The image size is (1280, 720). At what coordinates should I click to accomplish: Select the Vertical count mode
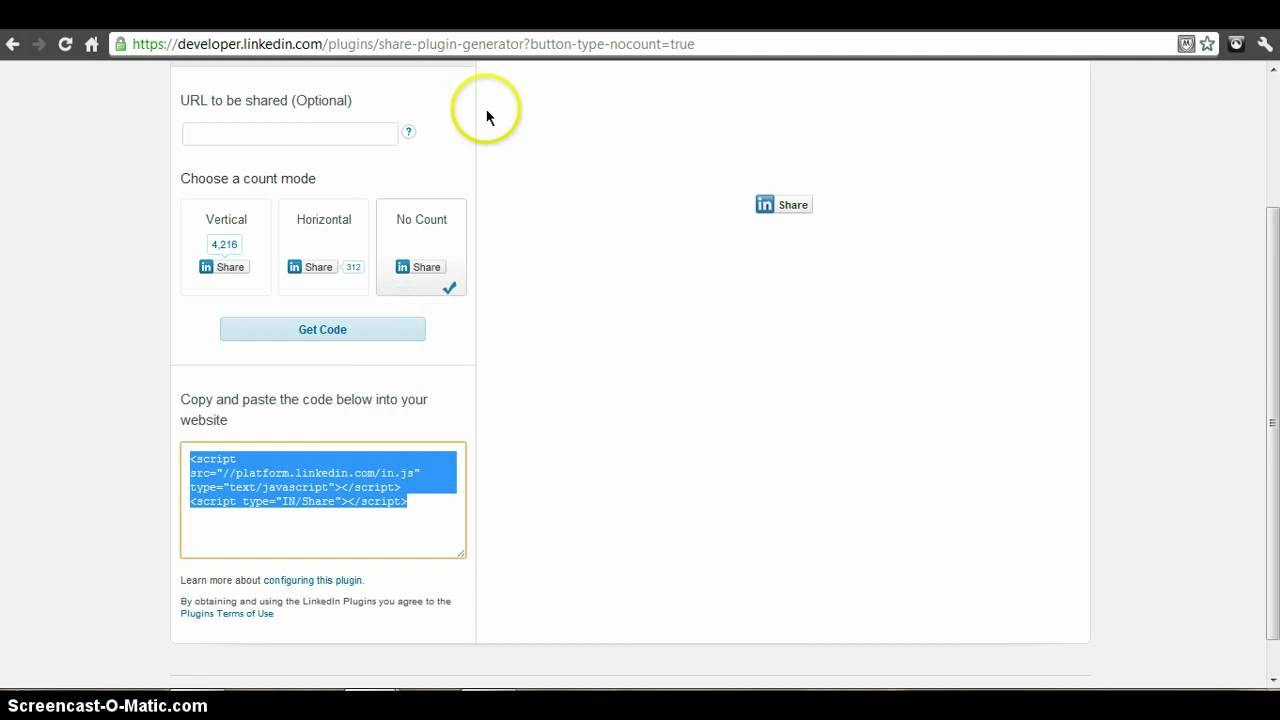click(x=225, y=245)
